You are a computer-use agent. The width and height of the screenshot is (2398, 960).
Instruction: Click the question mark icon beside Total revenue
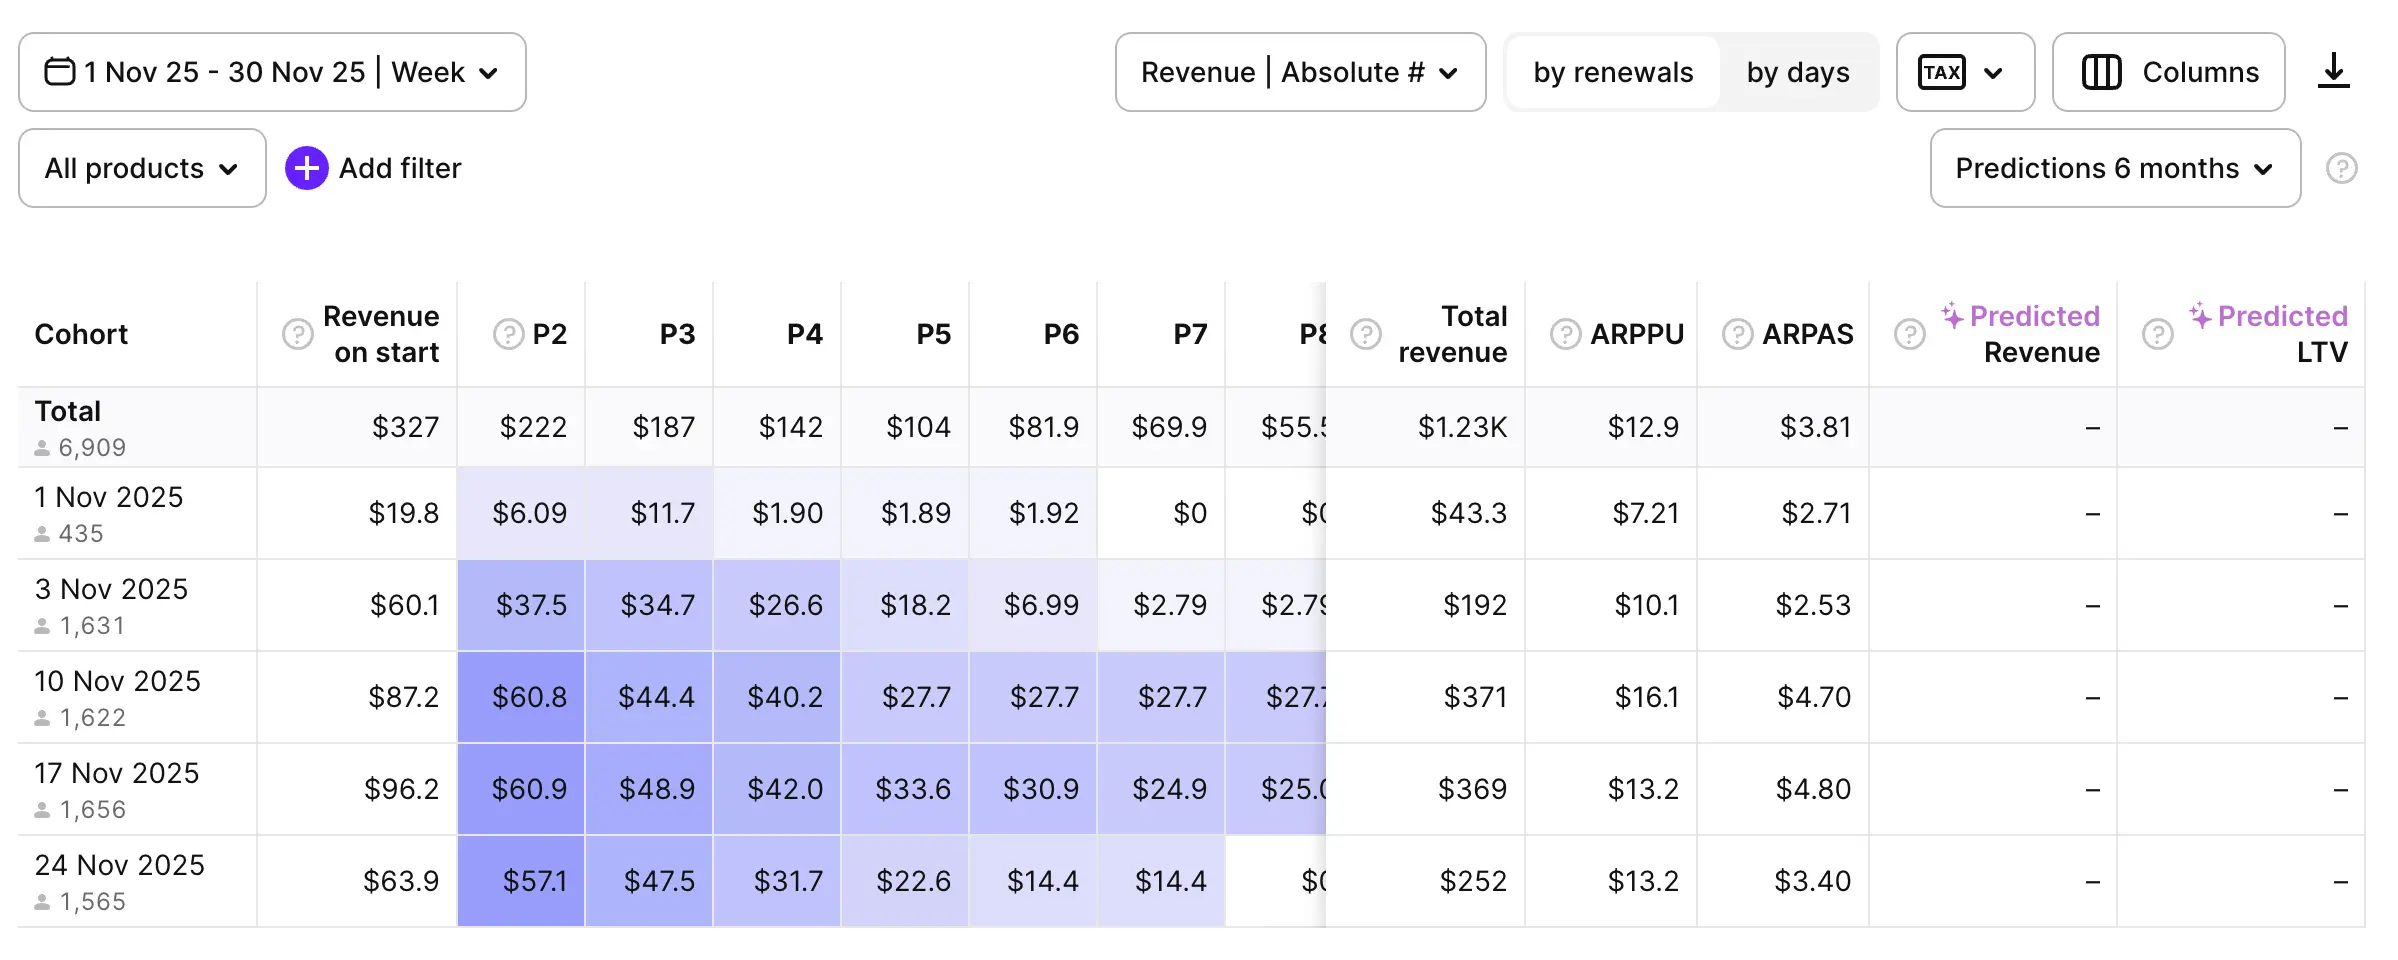click(1366, 334)
